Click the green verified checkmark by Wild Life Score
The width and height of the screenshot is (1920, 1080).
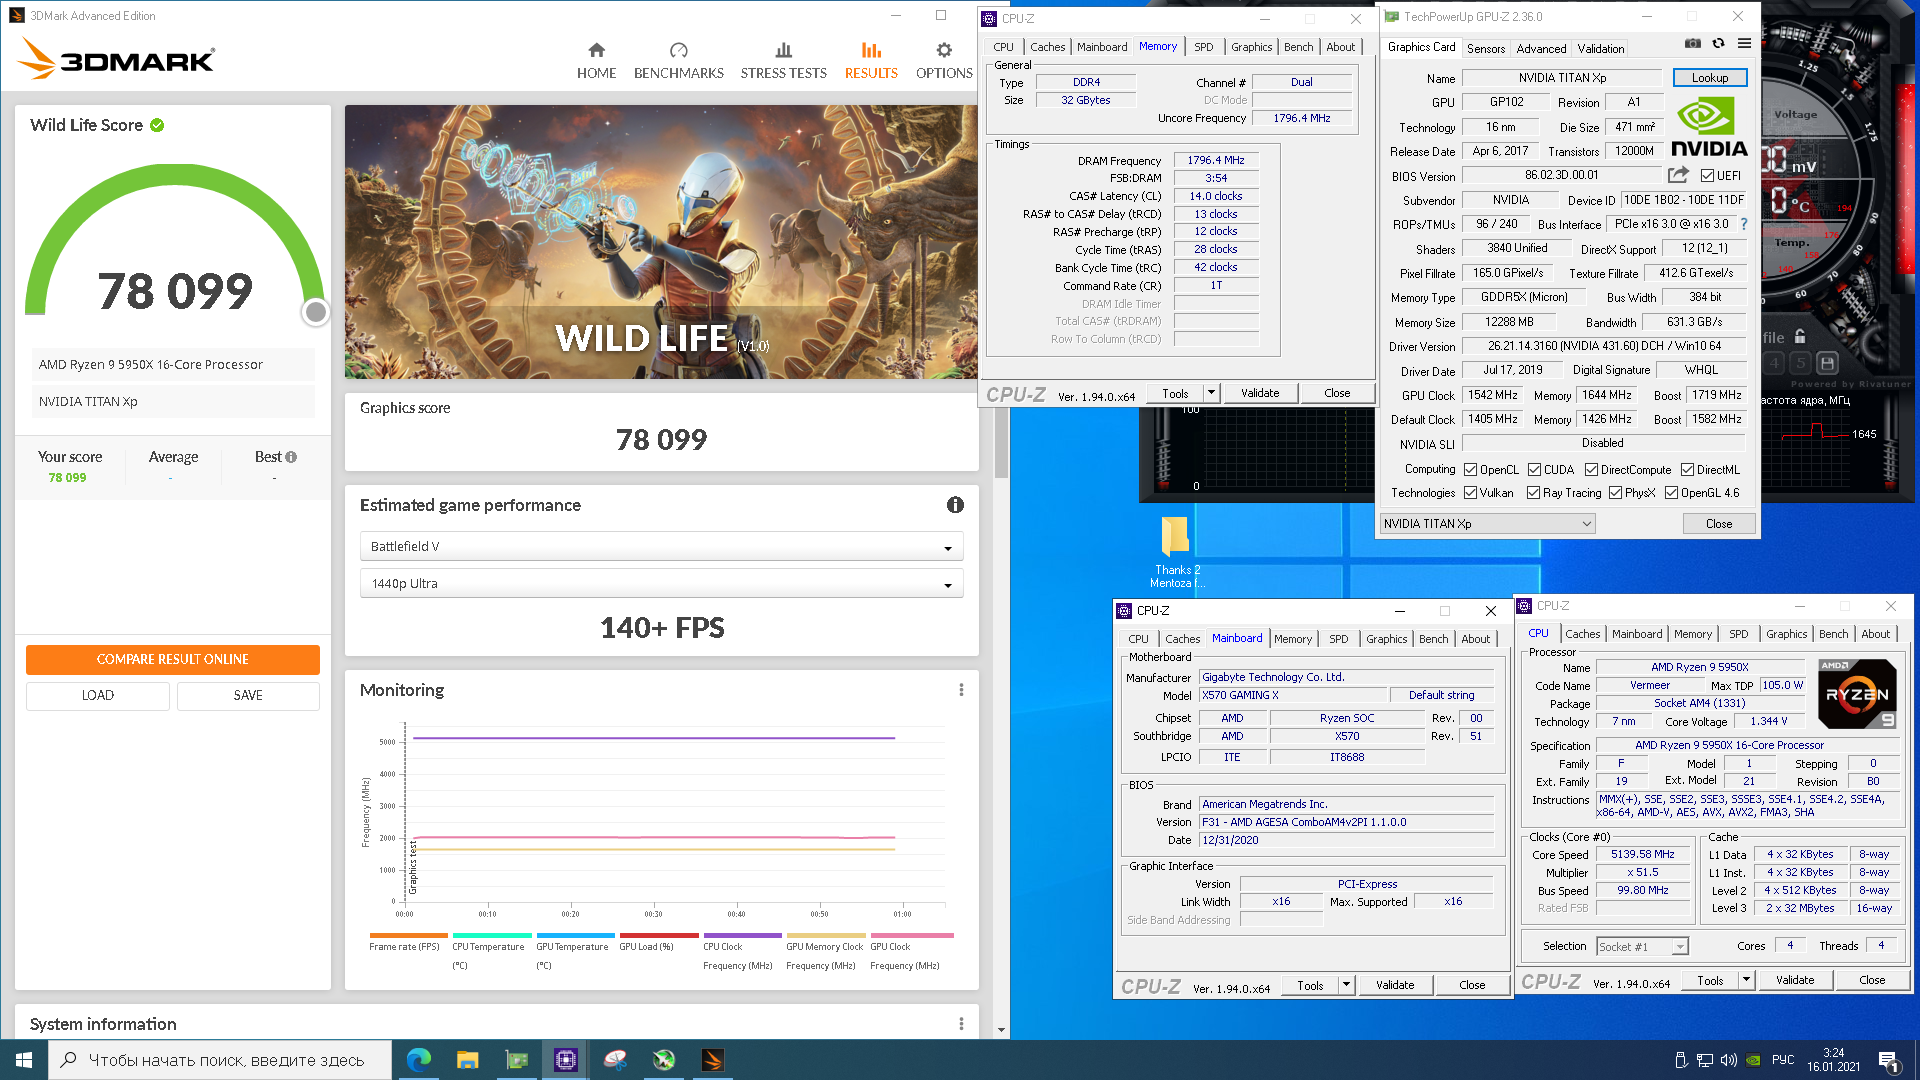[157, 125]
